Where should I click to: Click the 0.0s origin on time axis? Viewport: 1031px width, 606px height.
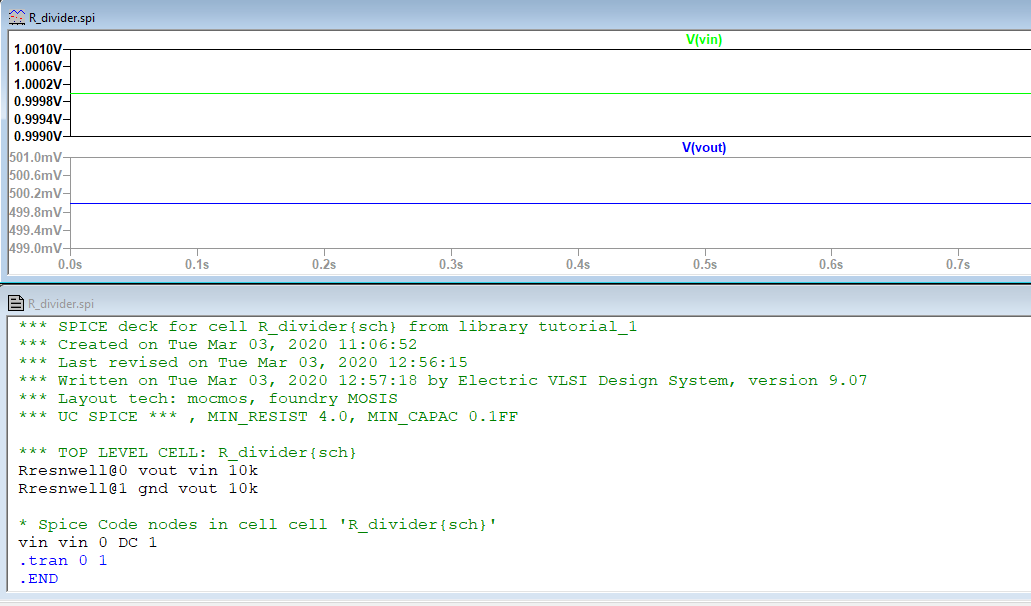pos(70,265)
